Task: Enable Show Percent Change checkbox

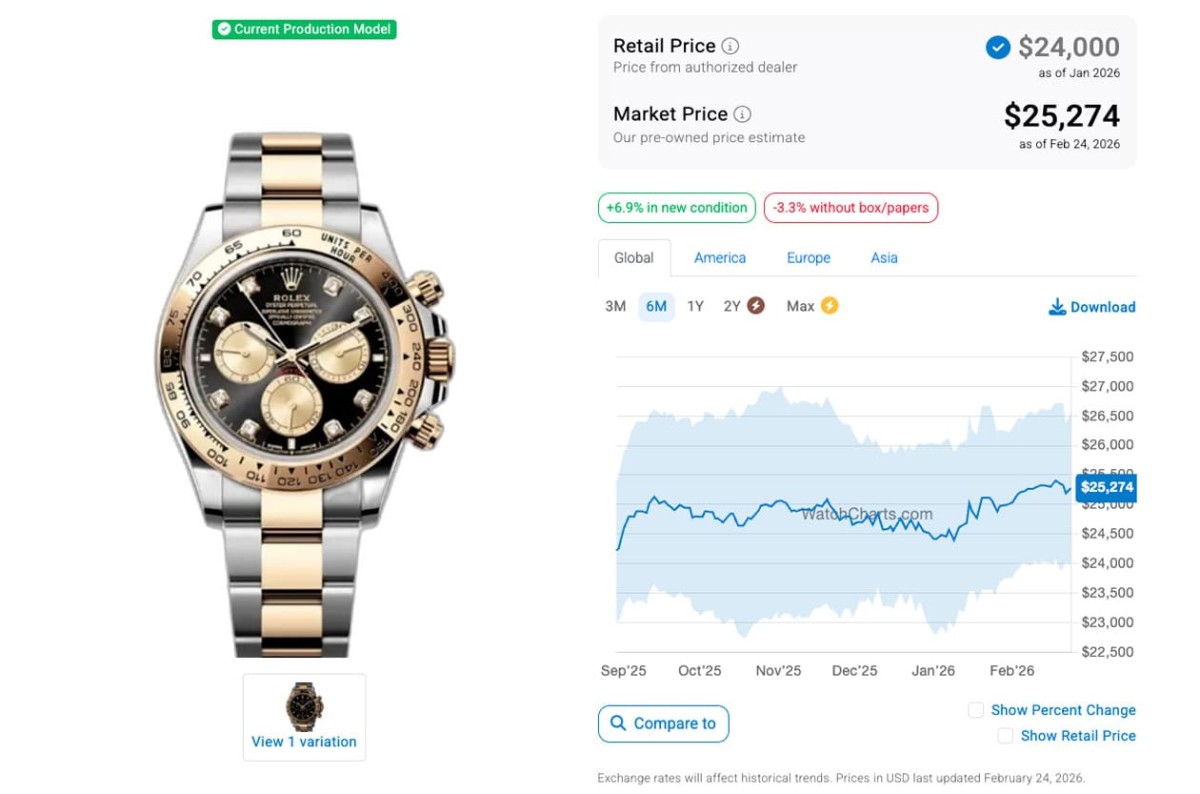Action: click(x=976, y=710)
